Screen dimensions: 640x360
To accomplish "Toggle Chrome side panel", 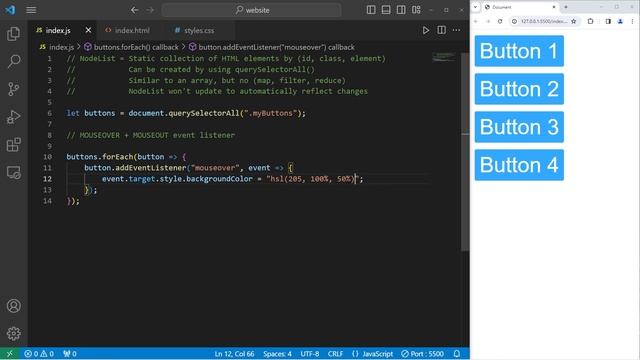I will pos(608,21).
